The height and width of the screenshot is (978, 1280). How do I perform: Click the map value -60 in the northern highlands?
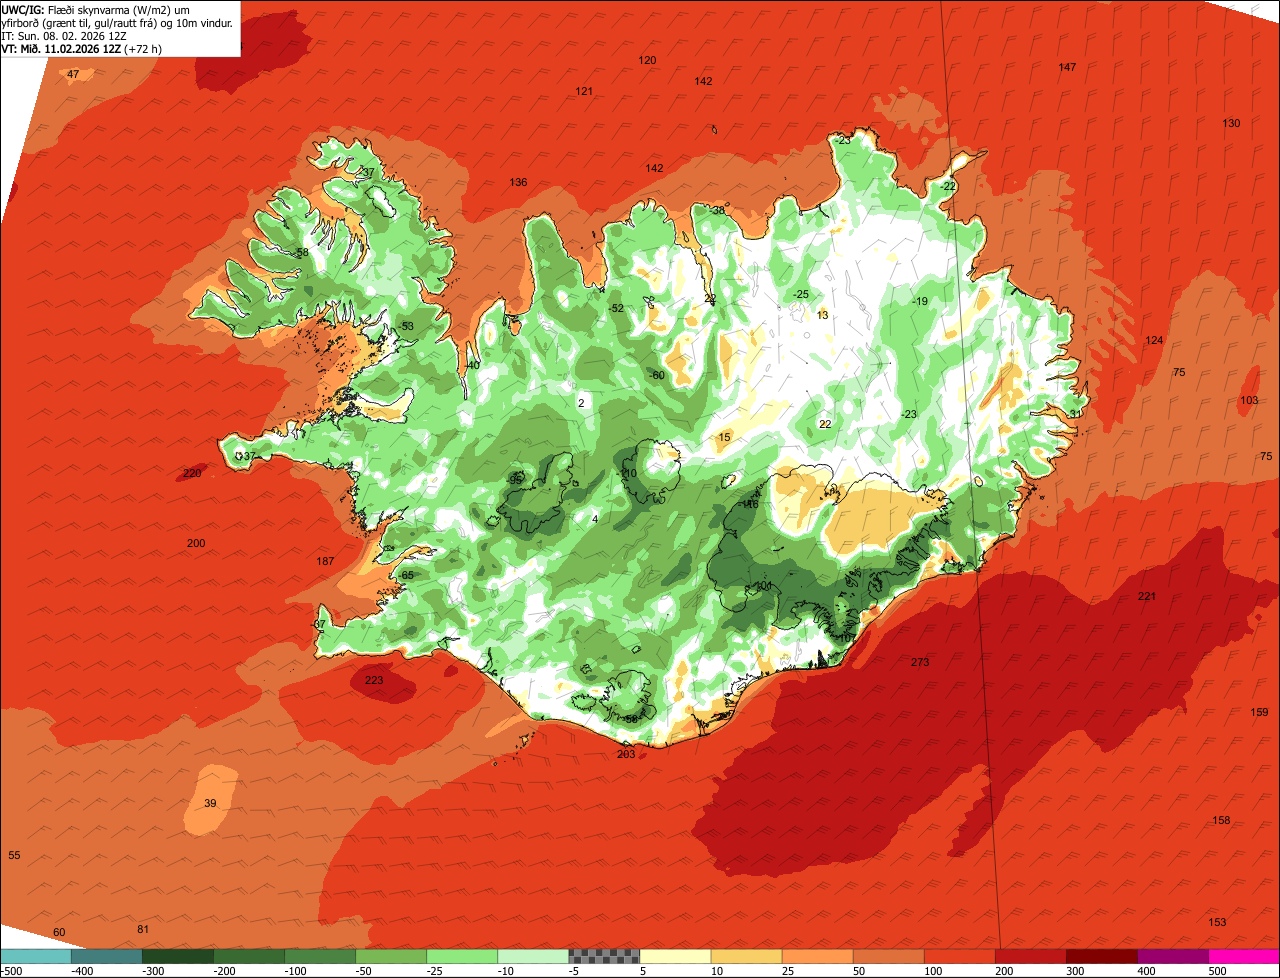(657, 375)
